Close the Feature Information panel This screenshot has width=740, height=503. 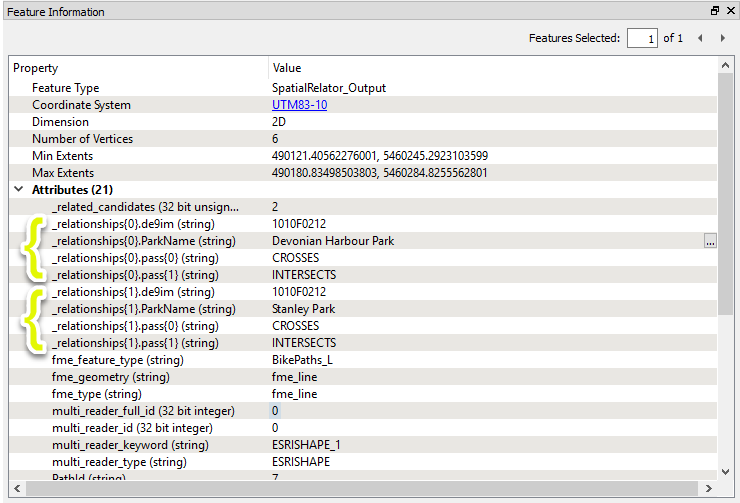click(x=729, y=11)
